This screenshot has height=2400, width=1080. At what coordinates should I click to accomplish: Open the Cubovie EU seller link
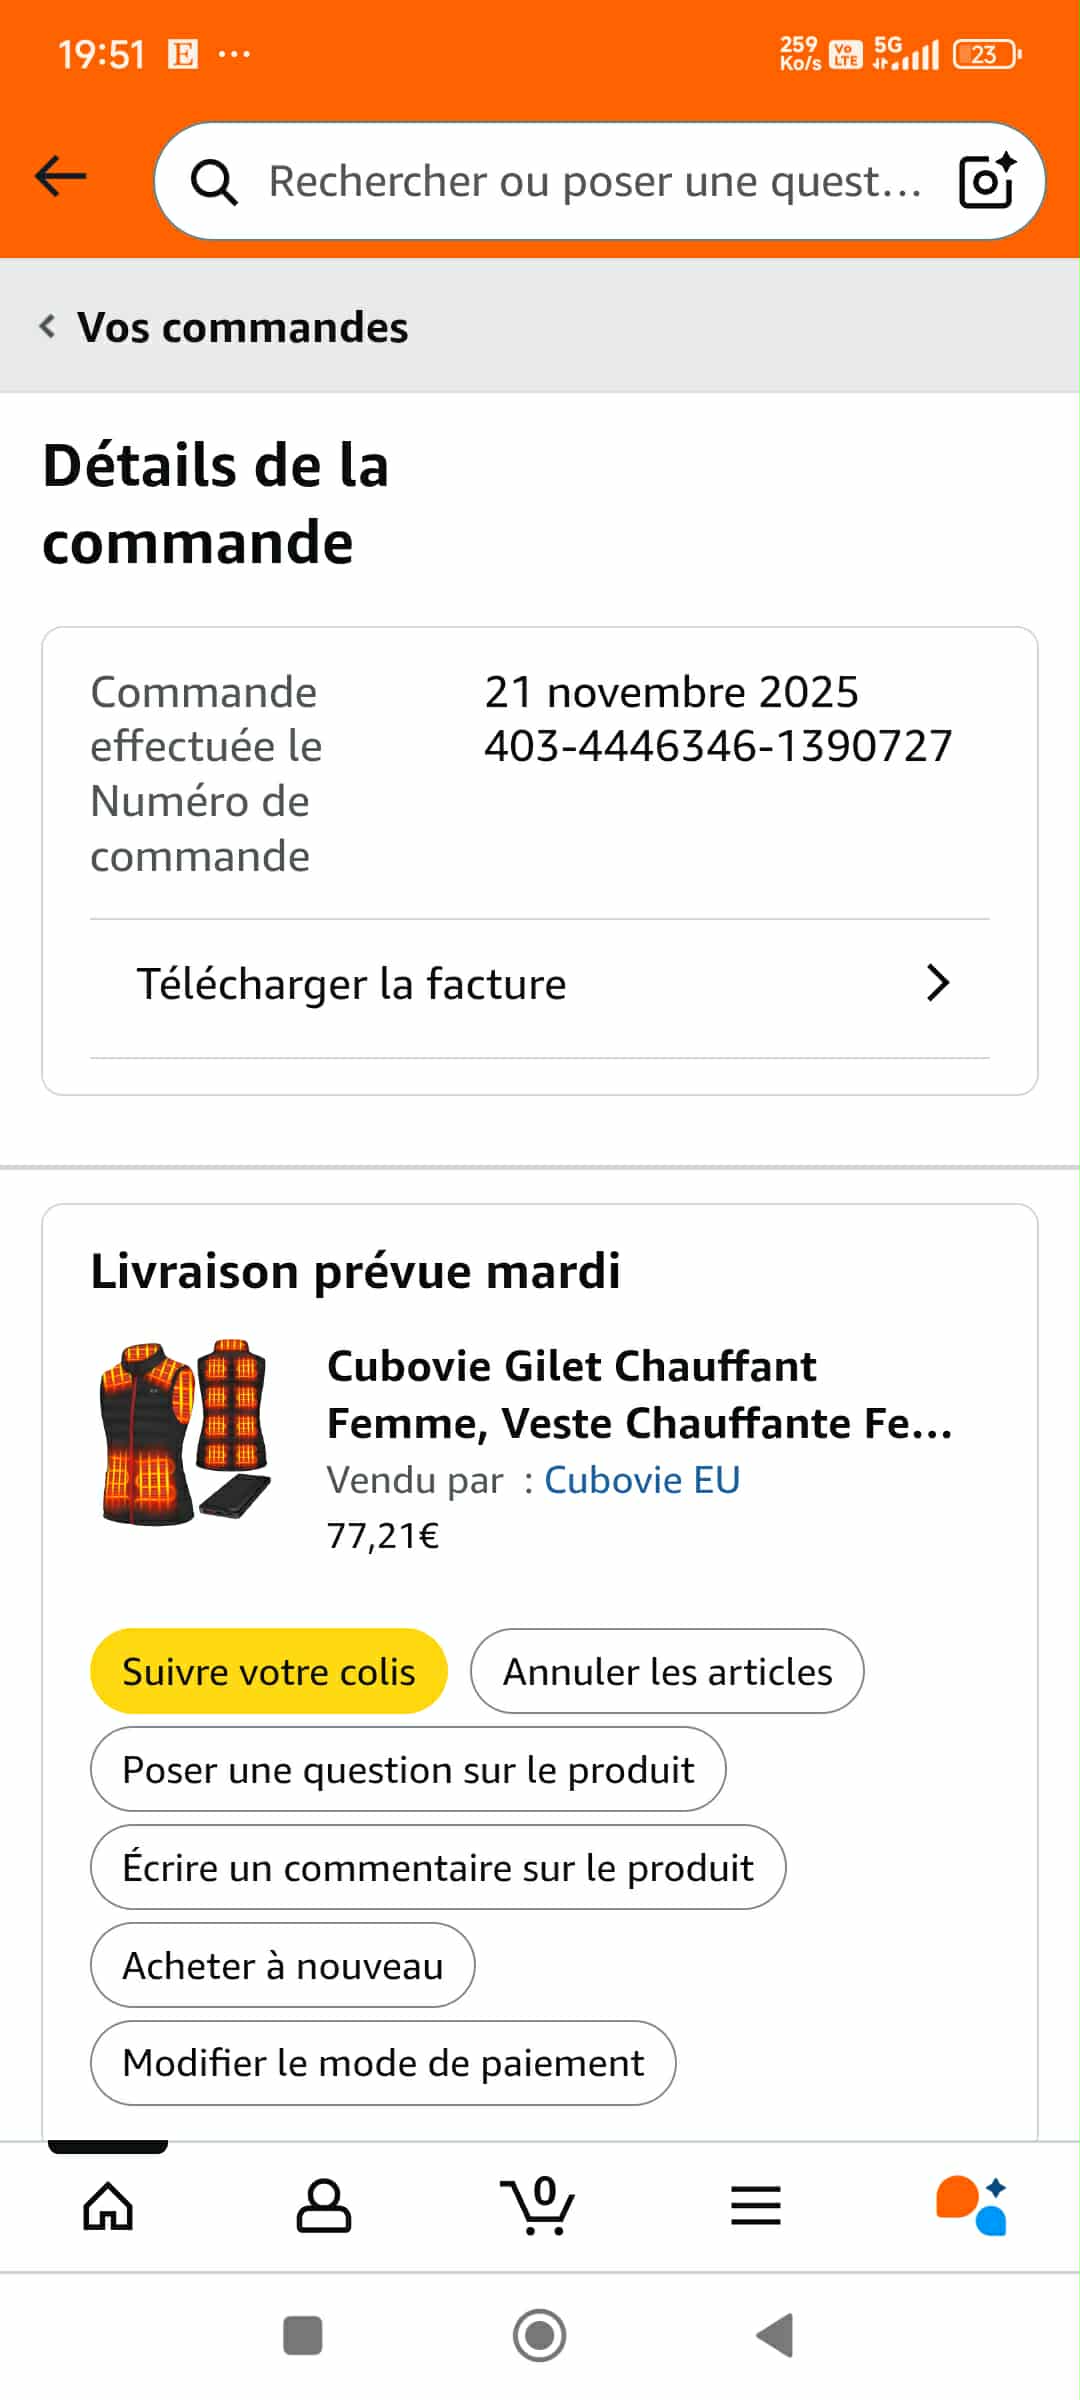coord(642,1480)
